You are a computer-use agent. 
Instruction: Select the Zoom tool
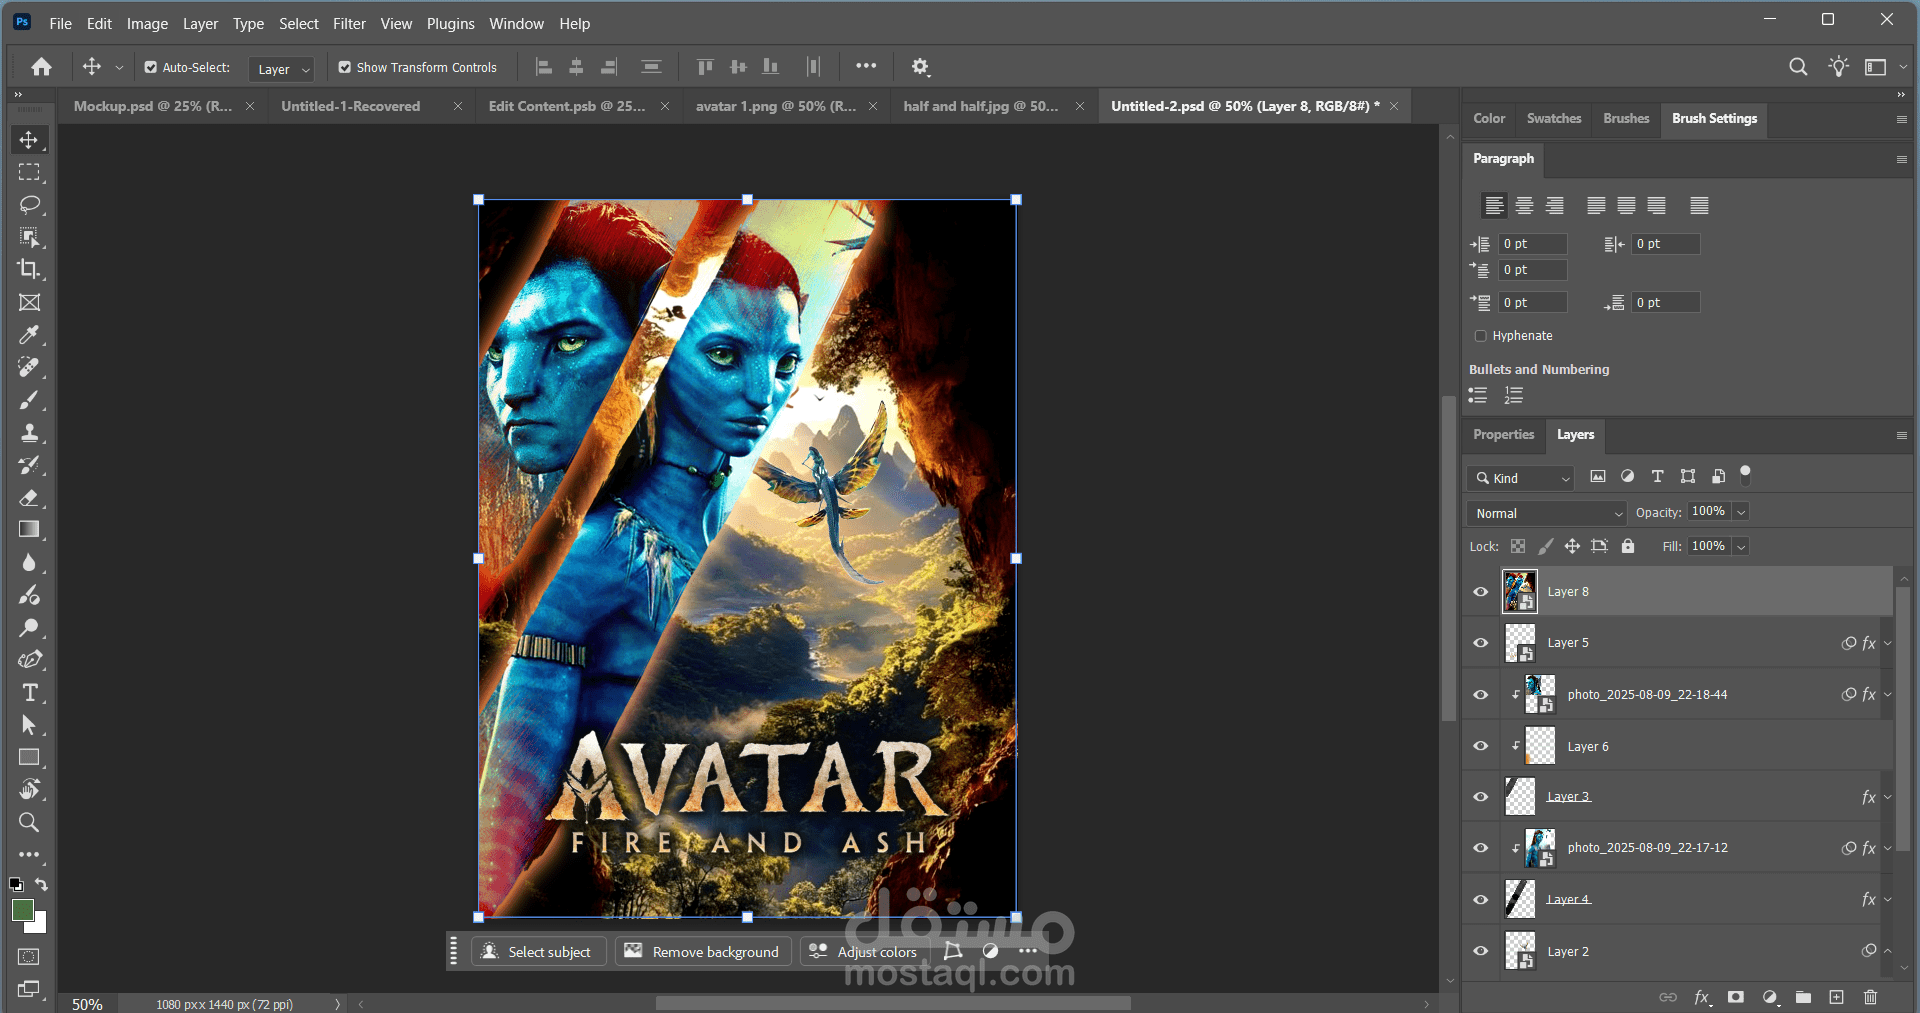(x=29, y=822)
